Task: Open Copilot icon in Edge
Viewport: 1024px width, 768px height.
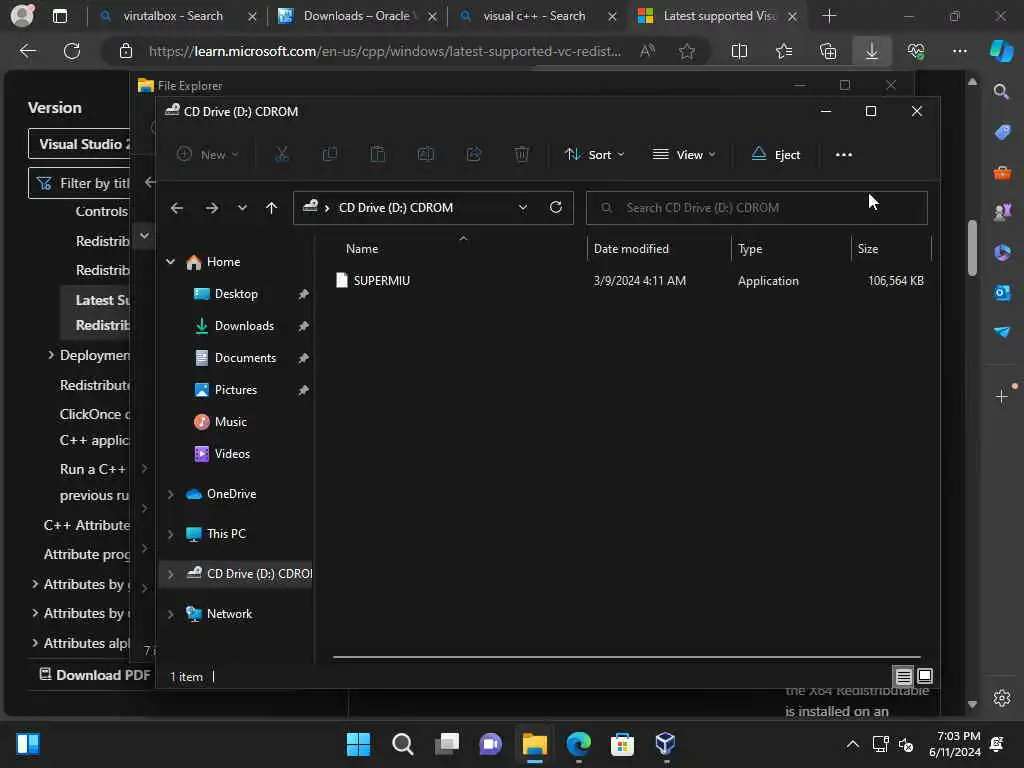Action: pos(1001,51)
